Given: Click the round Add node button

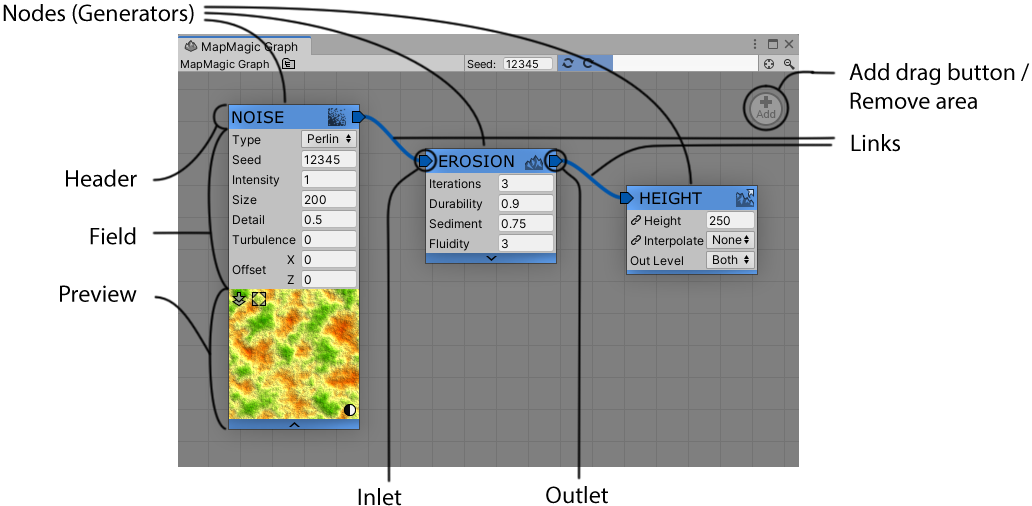Looking at the screenshot, I should (766, 106).
